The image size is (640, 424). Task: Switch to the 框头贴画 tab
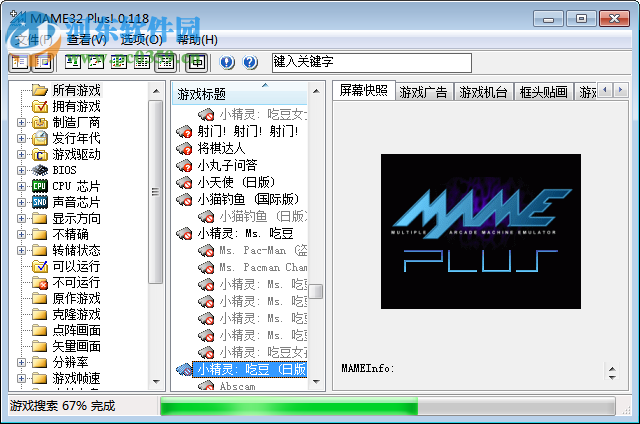pos(543,92)
